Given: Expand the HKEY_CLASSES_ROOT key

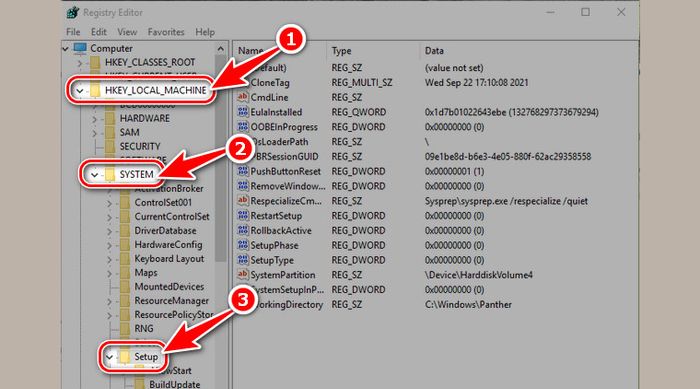Looking at the screenshot, I should point(80,63).
